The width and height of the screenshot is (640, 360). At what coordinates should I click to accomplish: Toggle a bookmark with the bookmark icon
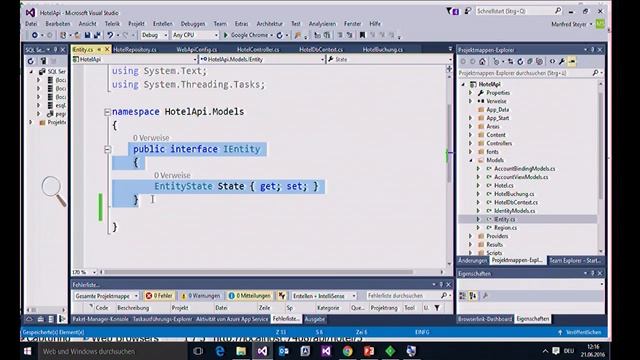[x=362, y=36]
